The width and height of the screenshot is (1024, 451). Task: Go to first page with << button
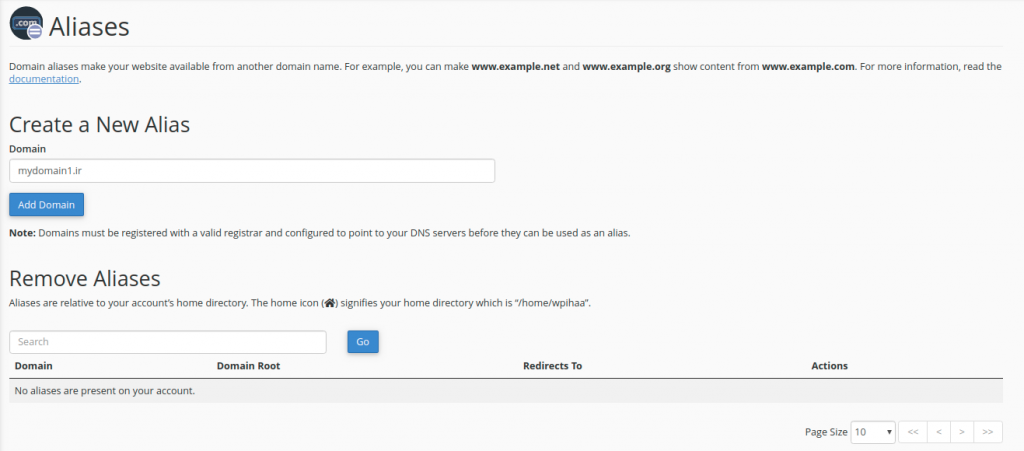pyautogui.click(x=913, y=432)
